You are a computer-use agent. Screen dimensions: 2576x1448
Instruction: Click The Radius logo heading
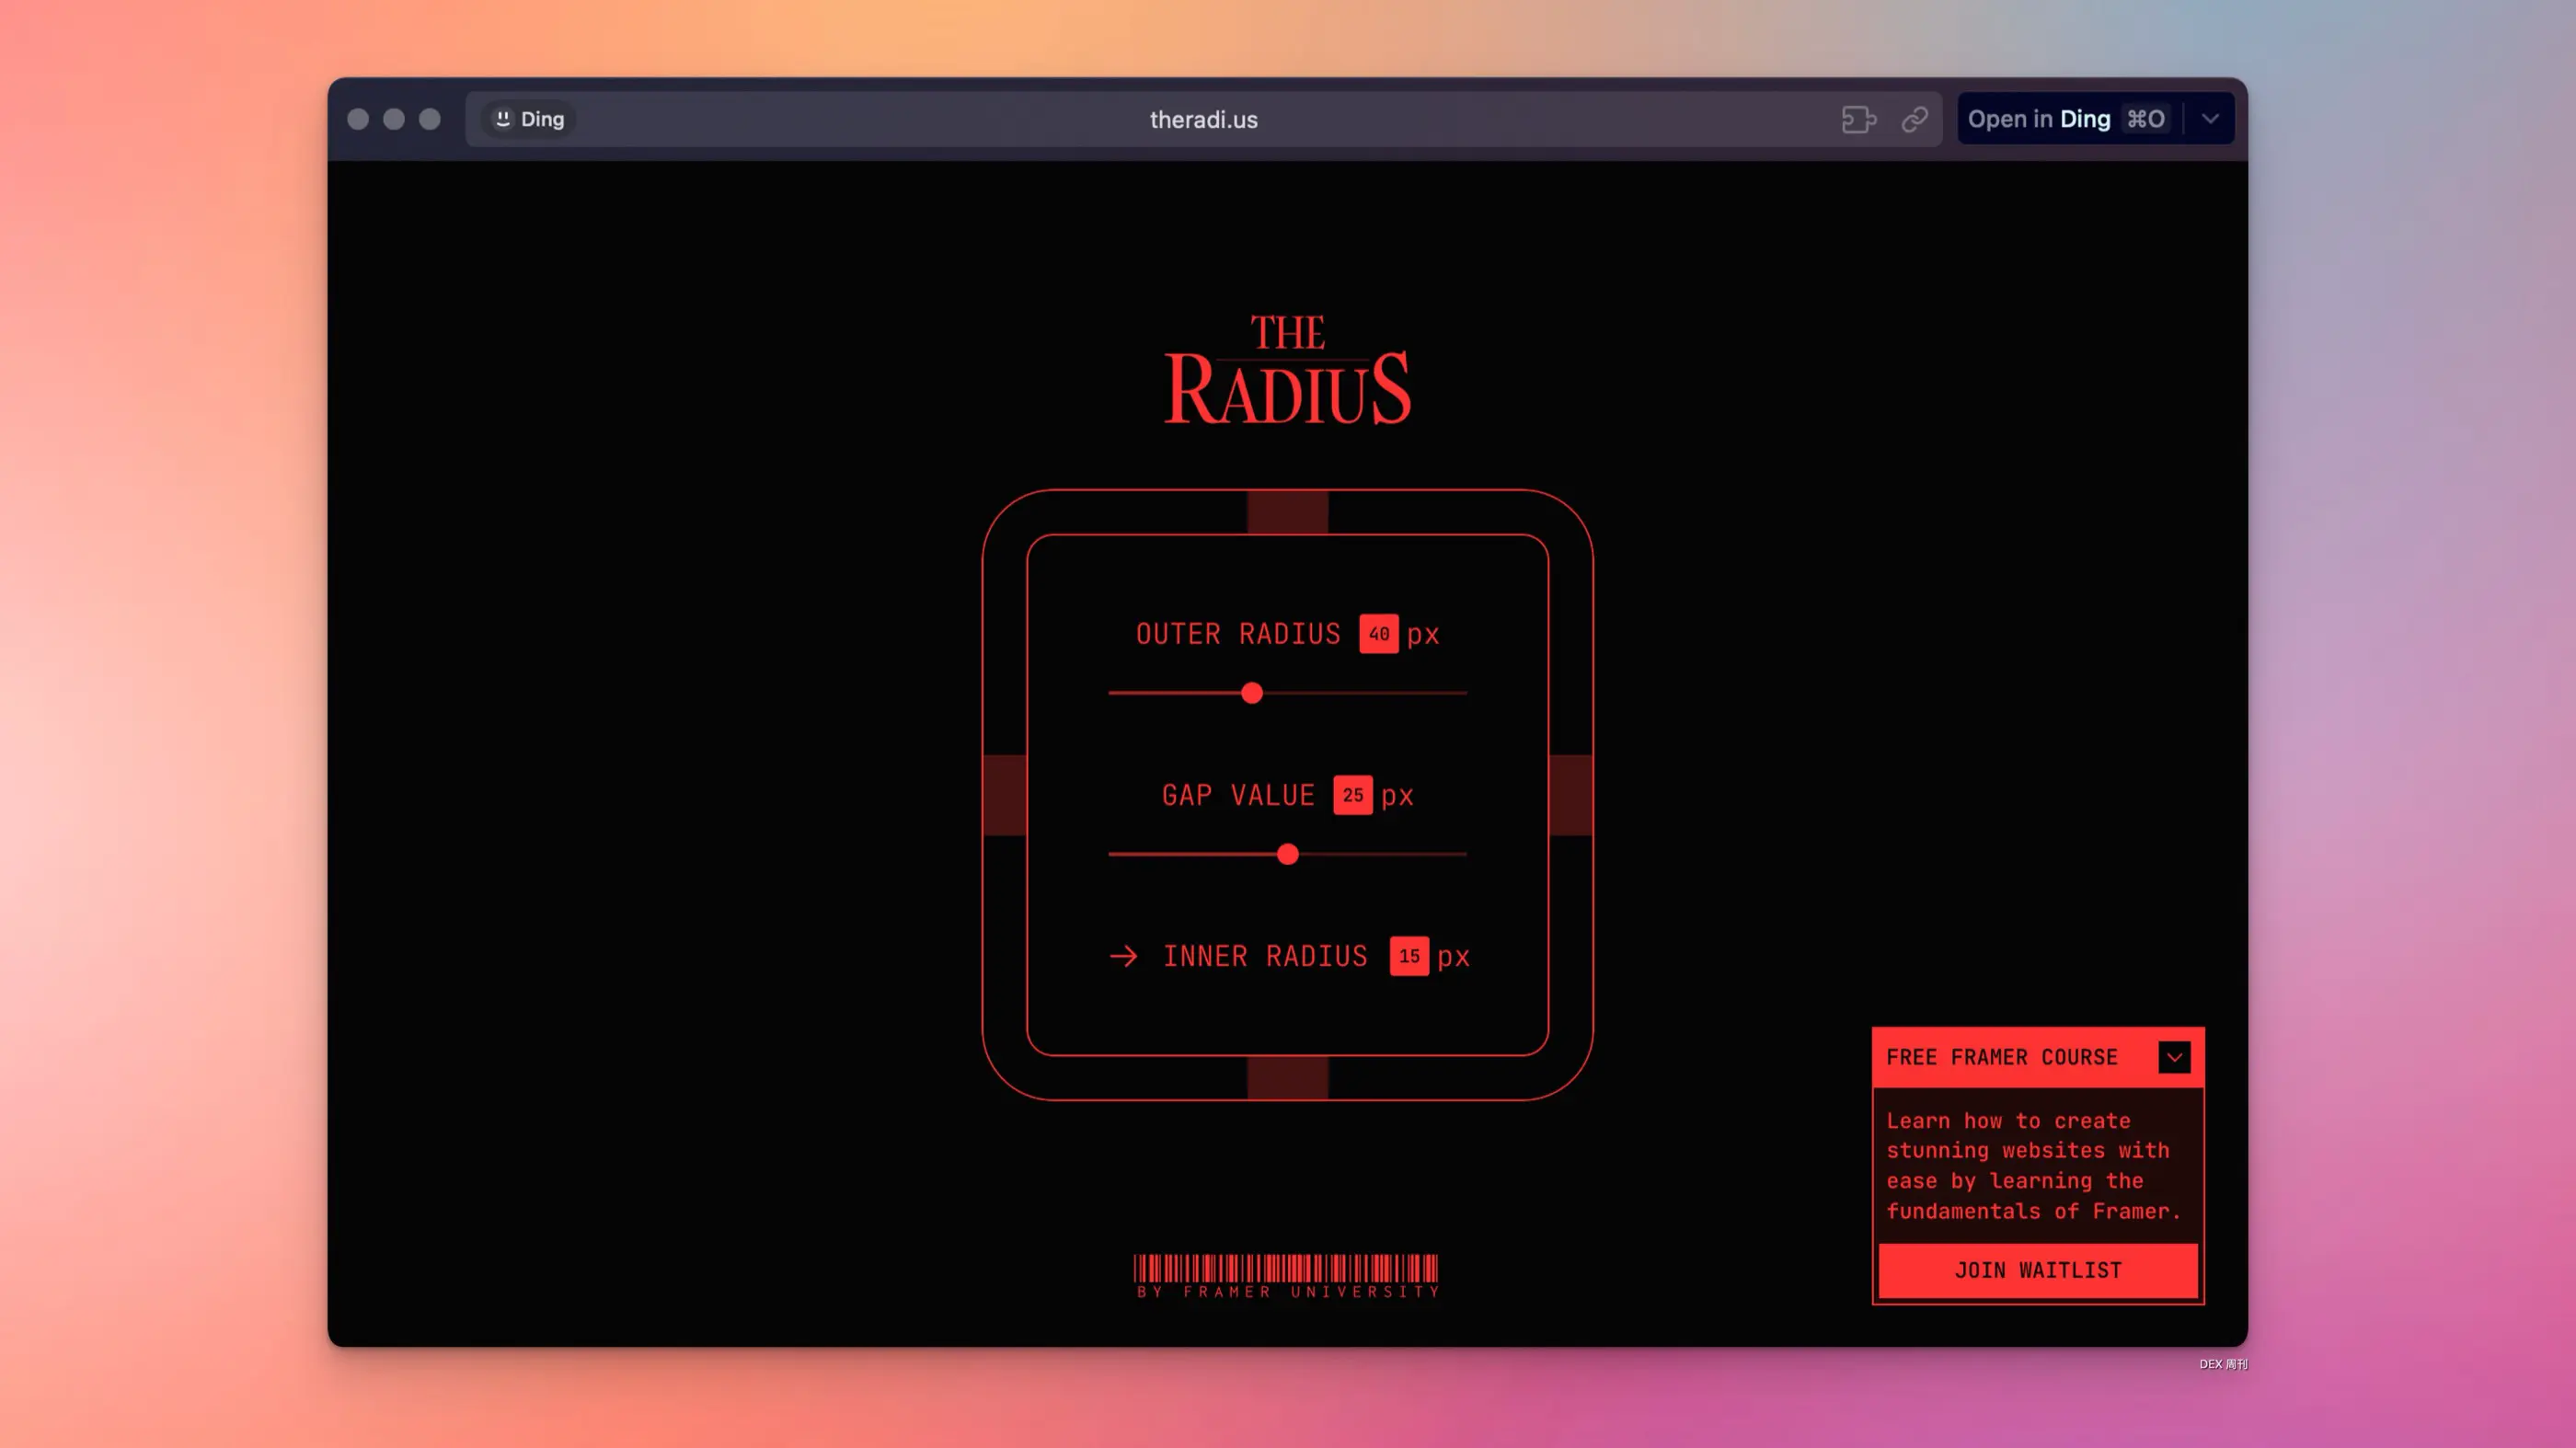pos(1287,370)
